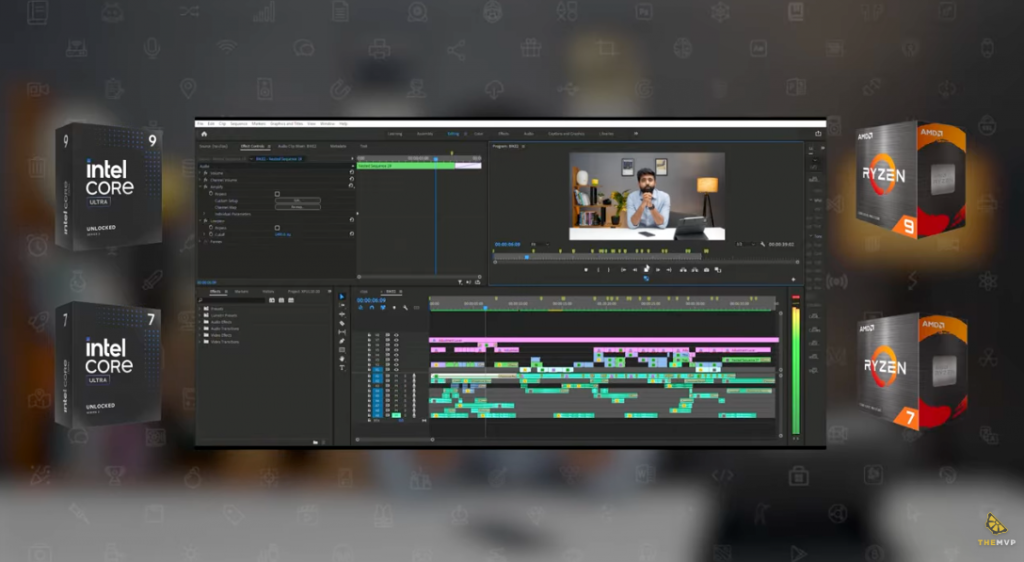Click the Export Frame camera icon
Viewport: 1024px width, 562px height.
click(706, 269)
